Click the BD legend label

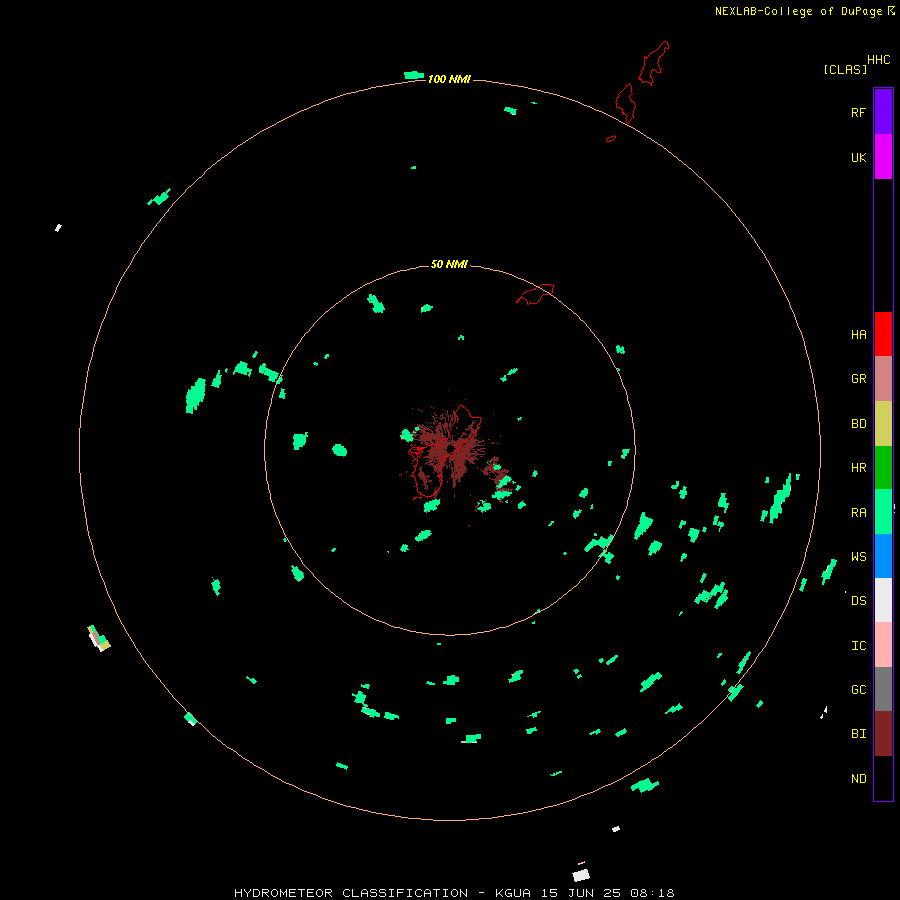pos(858,424)
